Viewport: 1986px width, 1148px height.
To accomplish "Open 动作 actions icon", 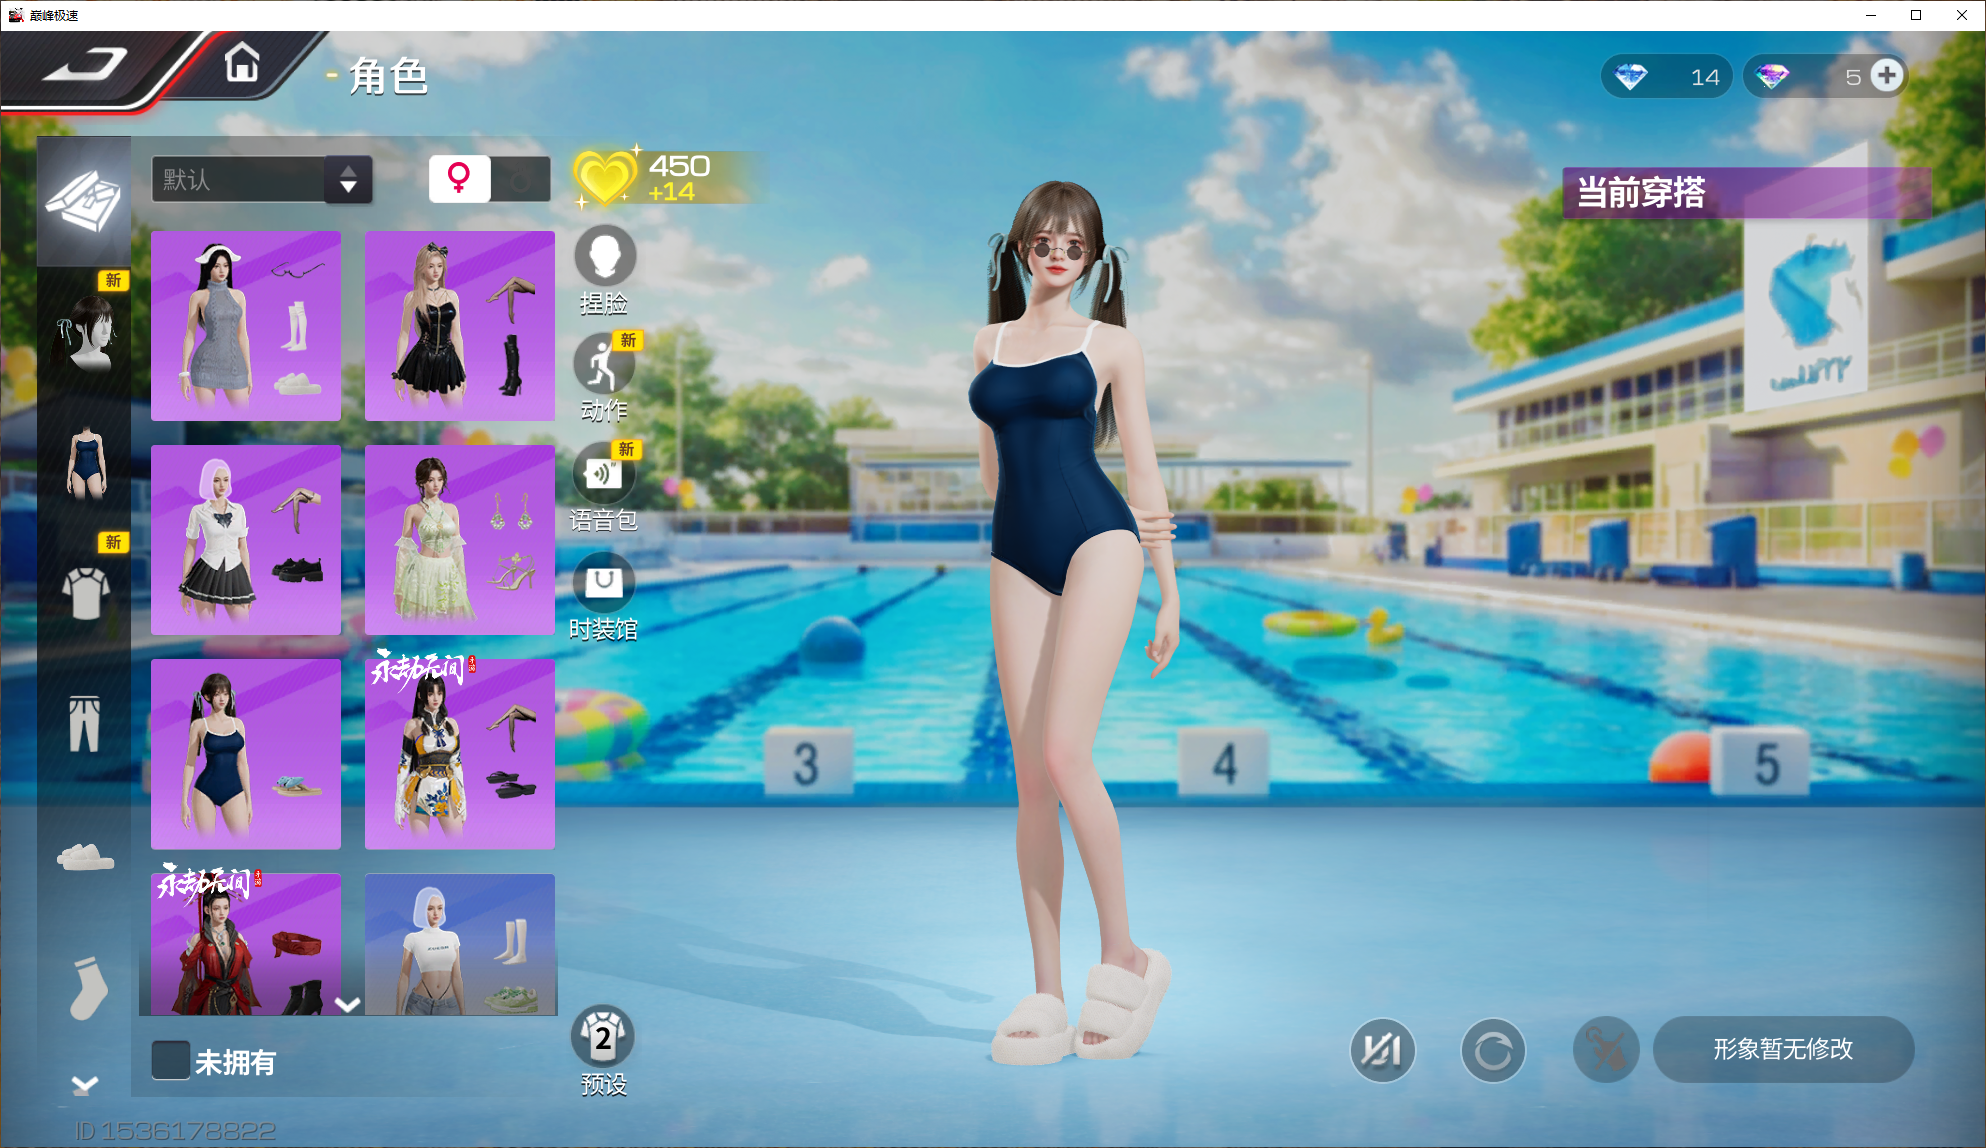I will pos(604,366).
